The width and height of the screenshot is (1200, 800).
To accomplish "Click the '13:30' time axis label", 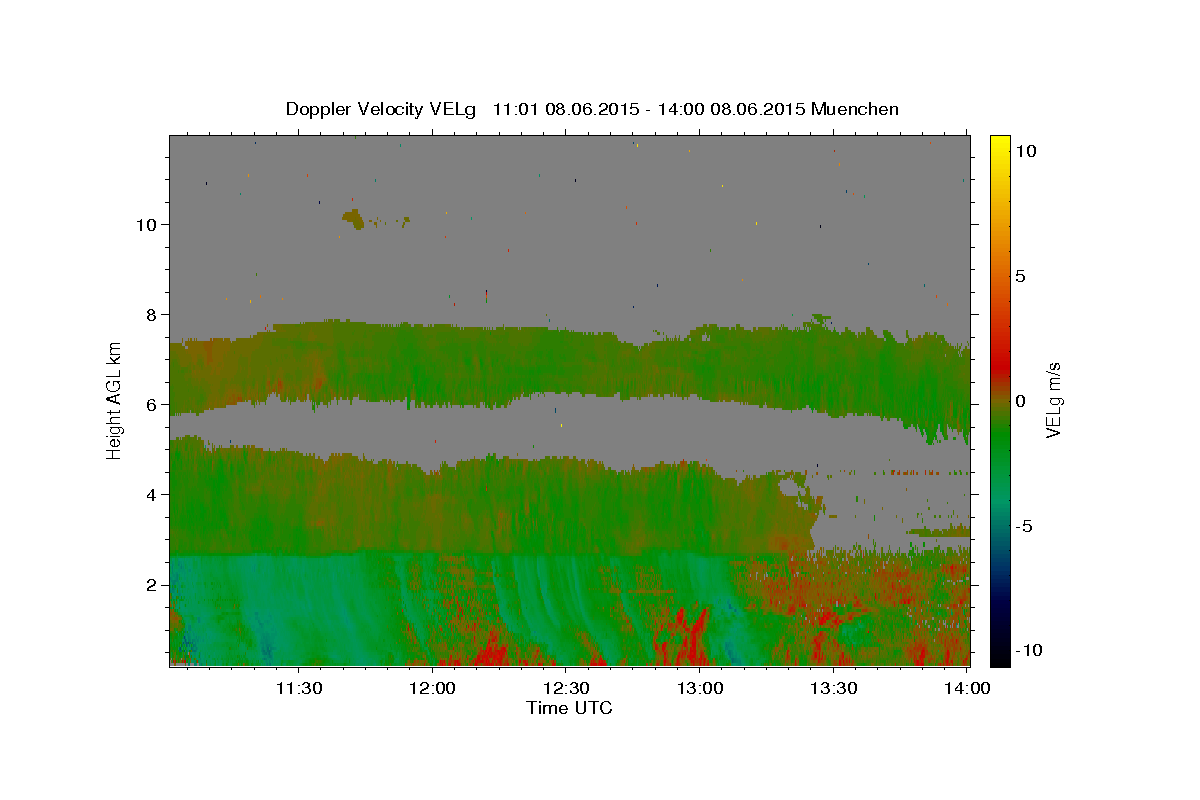I will point(834,688).
